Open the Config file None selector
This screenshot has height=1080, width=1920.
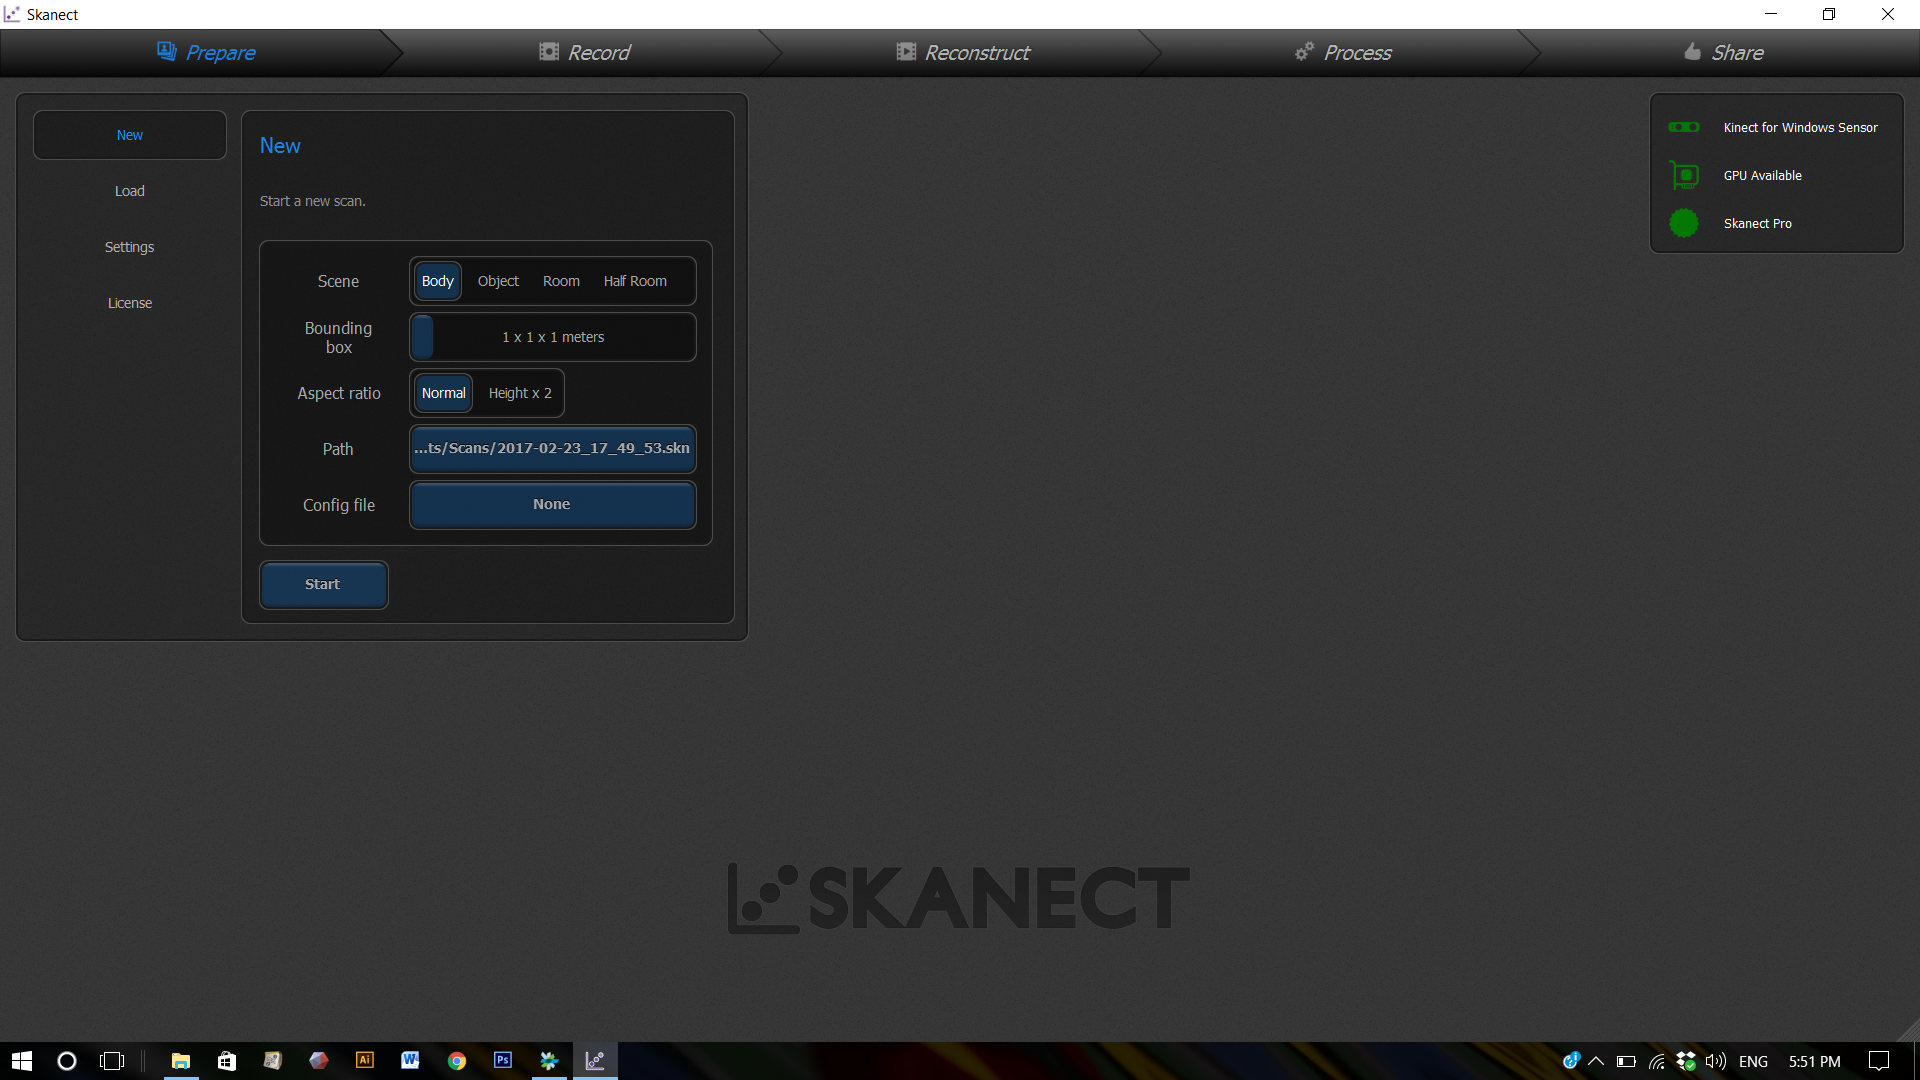[552, 505]
